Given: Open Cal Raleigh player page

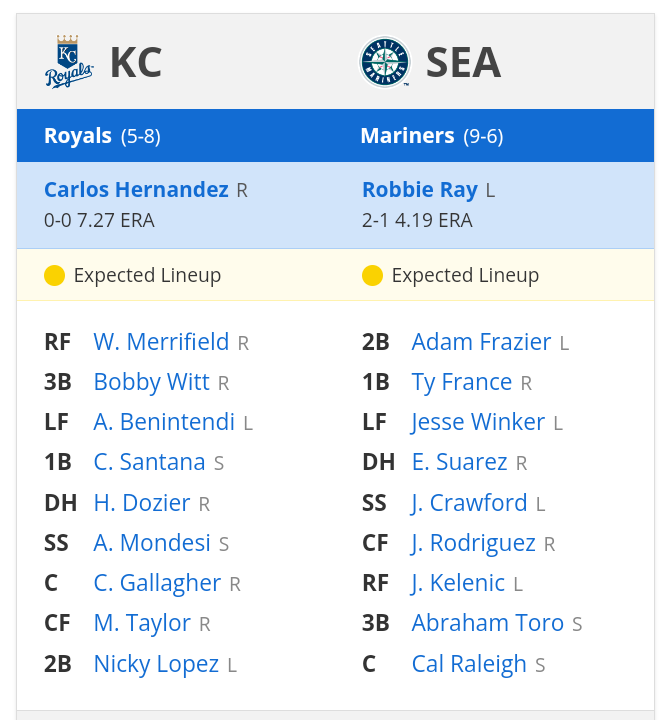Looking at the screenshot, I should pos(468,664).
